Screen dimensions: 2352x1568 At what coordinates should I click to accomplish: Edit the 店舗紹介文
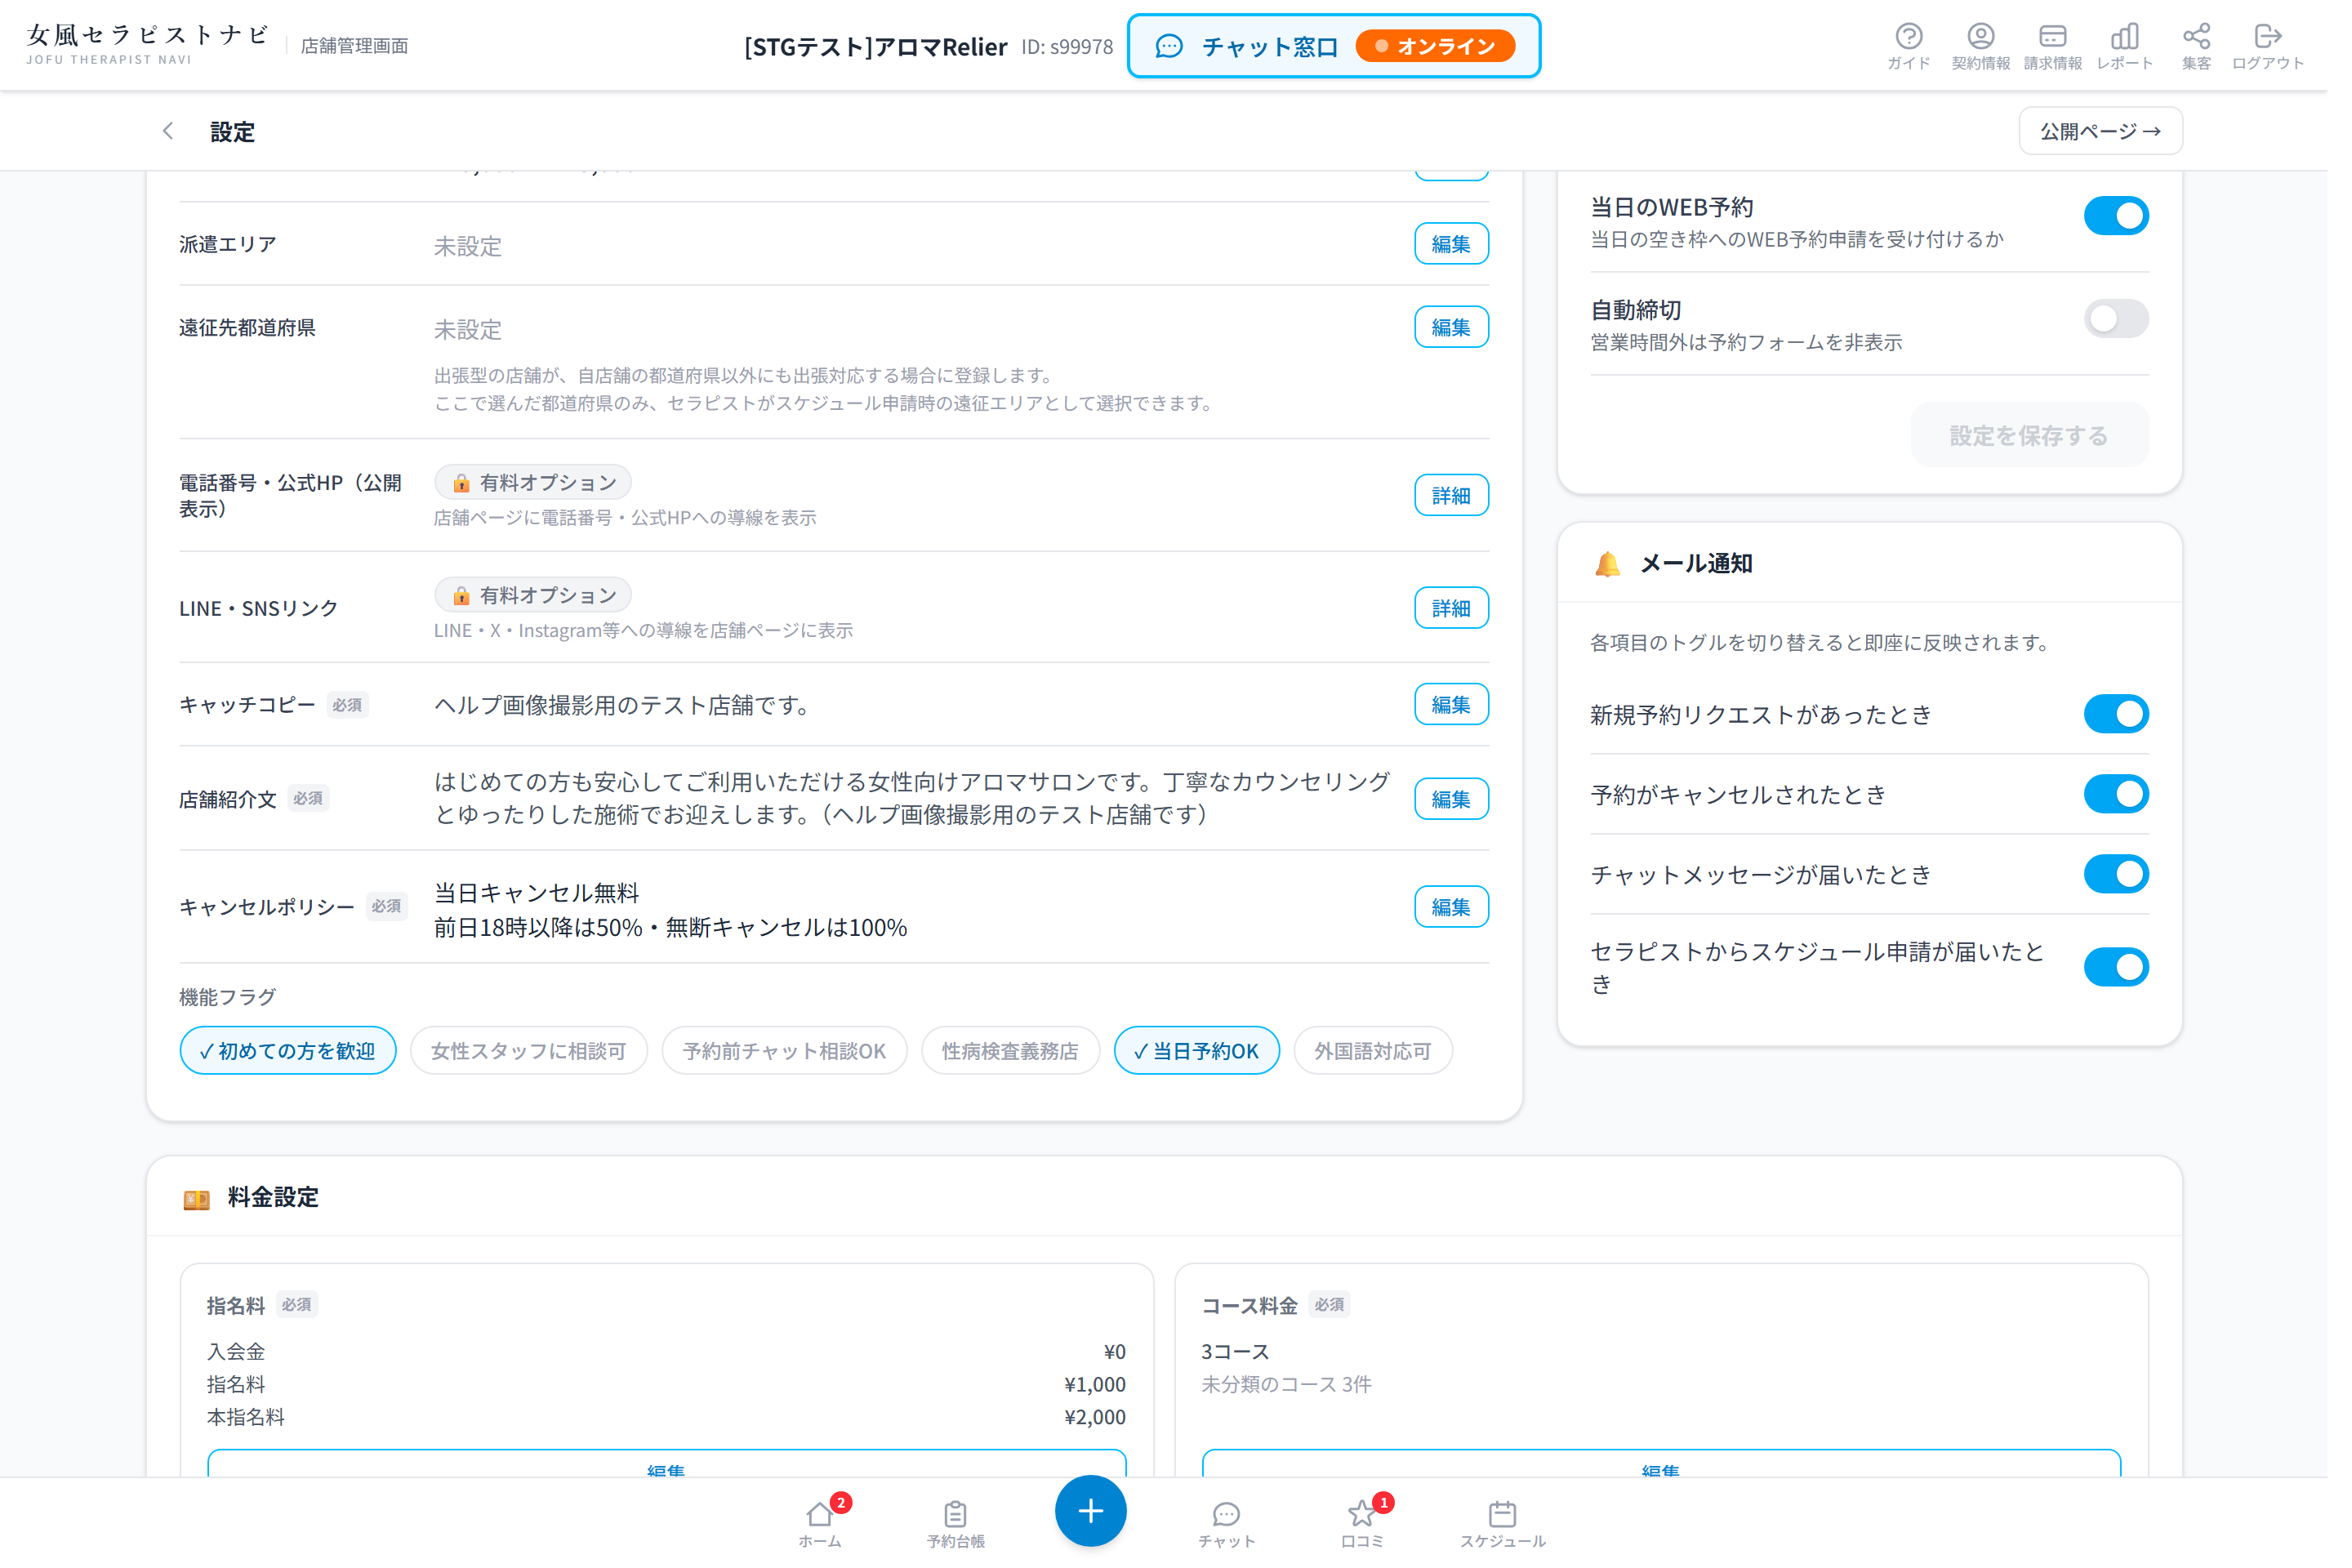(1466, 807)
